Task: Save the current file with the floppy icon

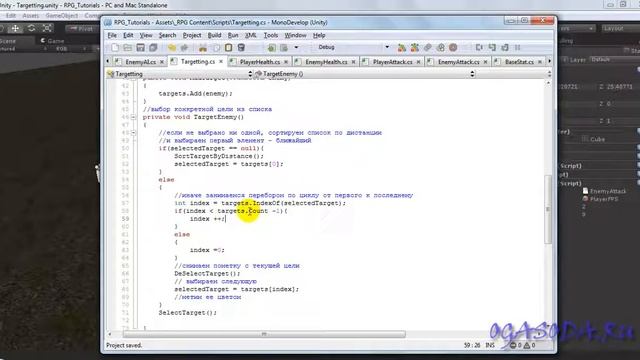Action: tap(140, 48)
